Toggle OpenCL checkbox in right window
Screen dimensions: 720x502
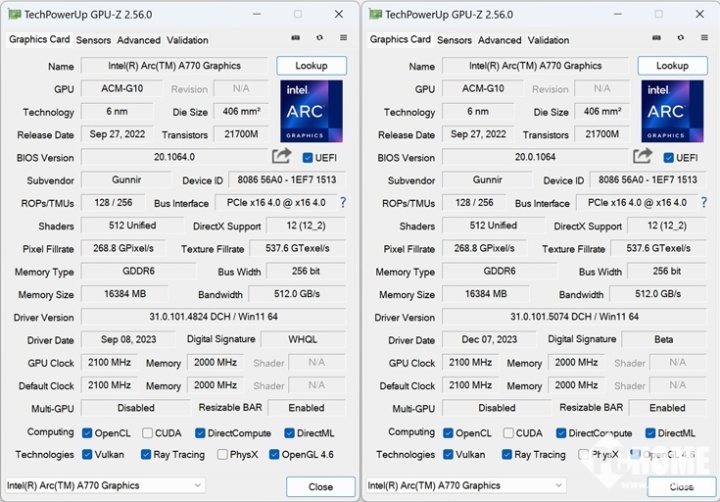point(448,433)
